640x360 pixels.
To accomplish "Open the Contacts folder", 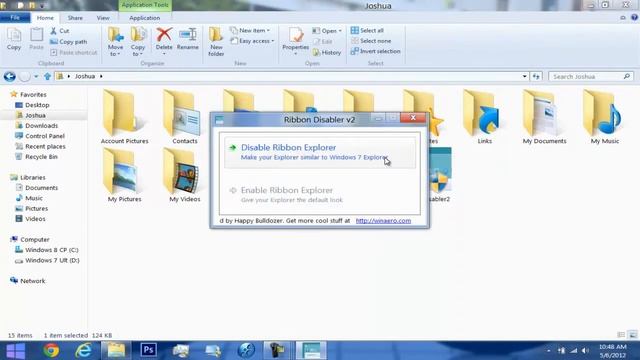I will point(184,117).
